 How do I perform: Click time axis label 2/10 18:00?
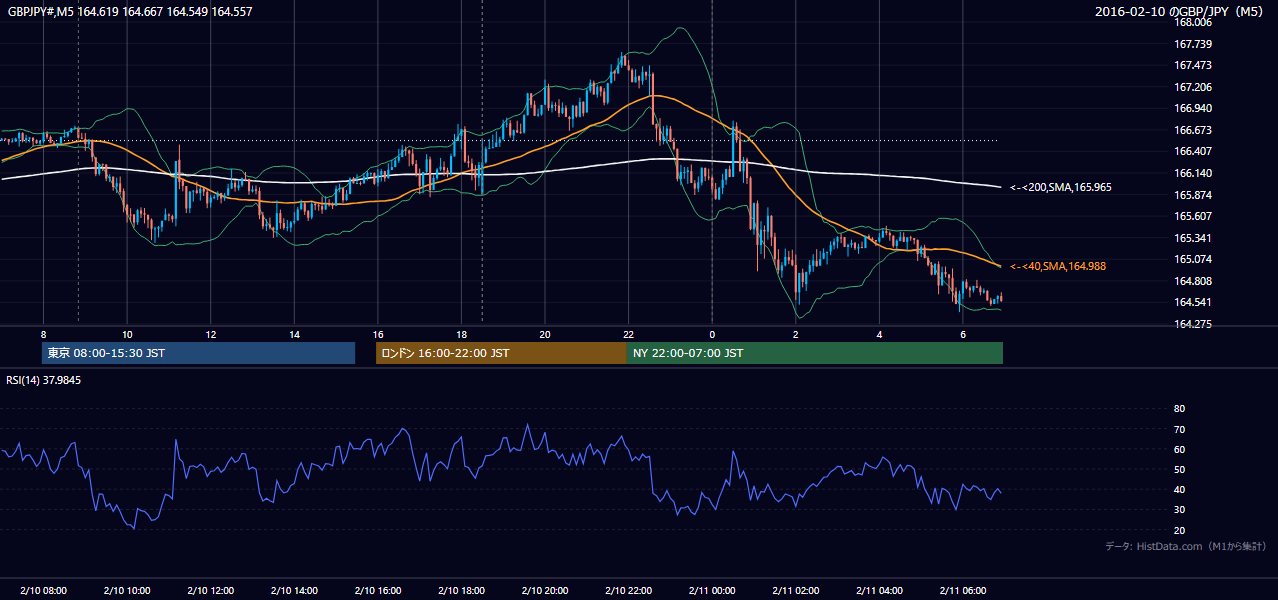coord(461,590)
